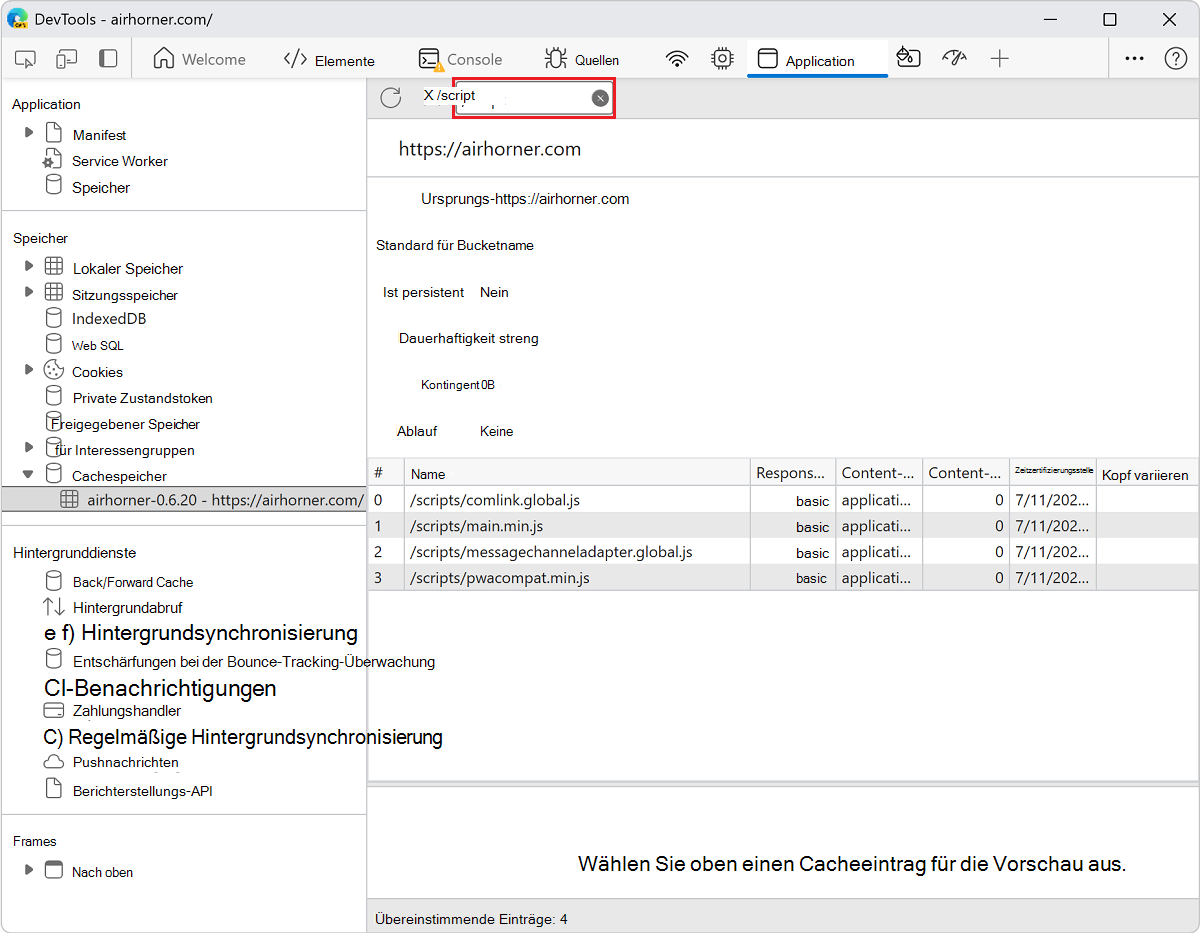The width and height of the screenshot is (1200, 933).
Task: Select IndexedDB in the sidebar
Action: click(109, 319)
